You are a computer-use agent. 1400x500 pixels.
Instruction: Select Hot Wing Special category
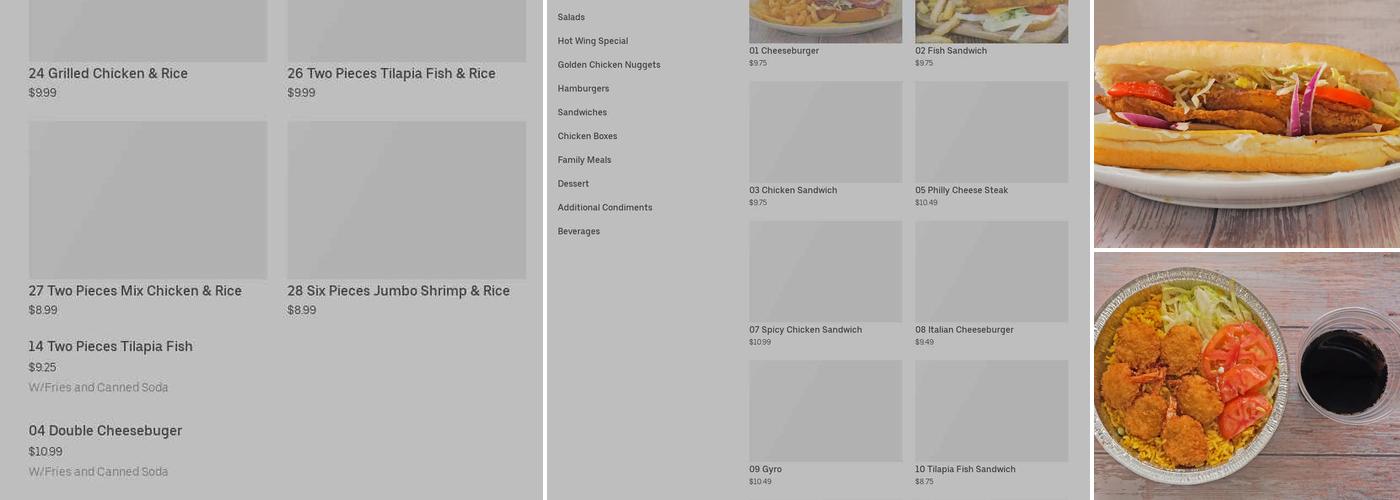(593, 41)
